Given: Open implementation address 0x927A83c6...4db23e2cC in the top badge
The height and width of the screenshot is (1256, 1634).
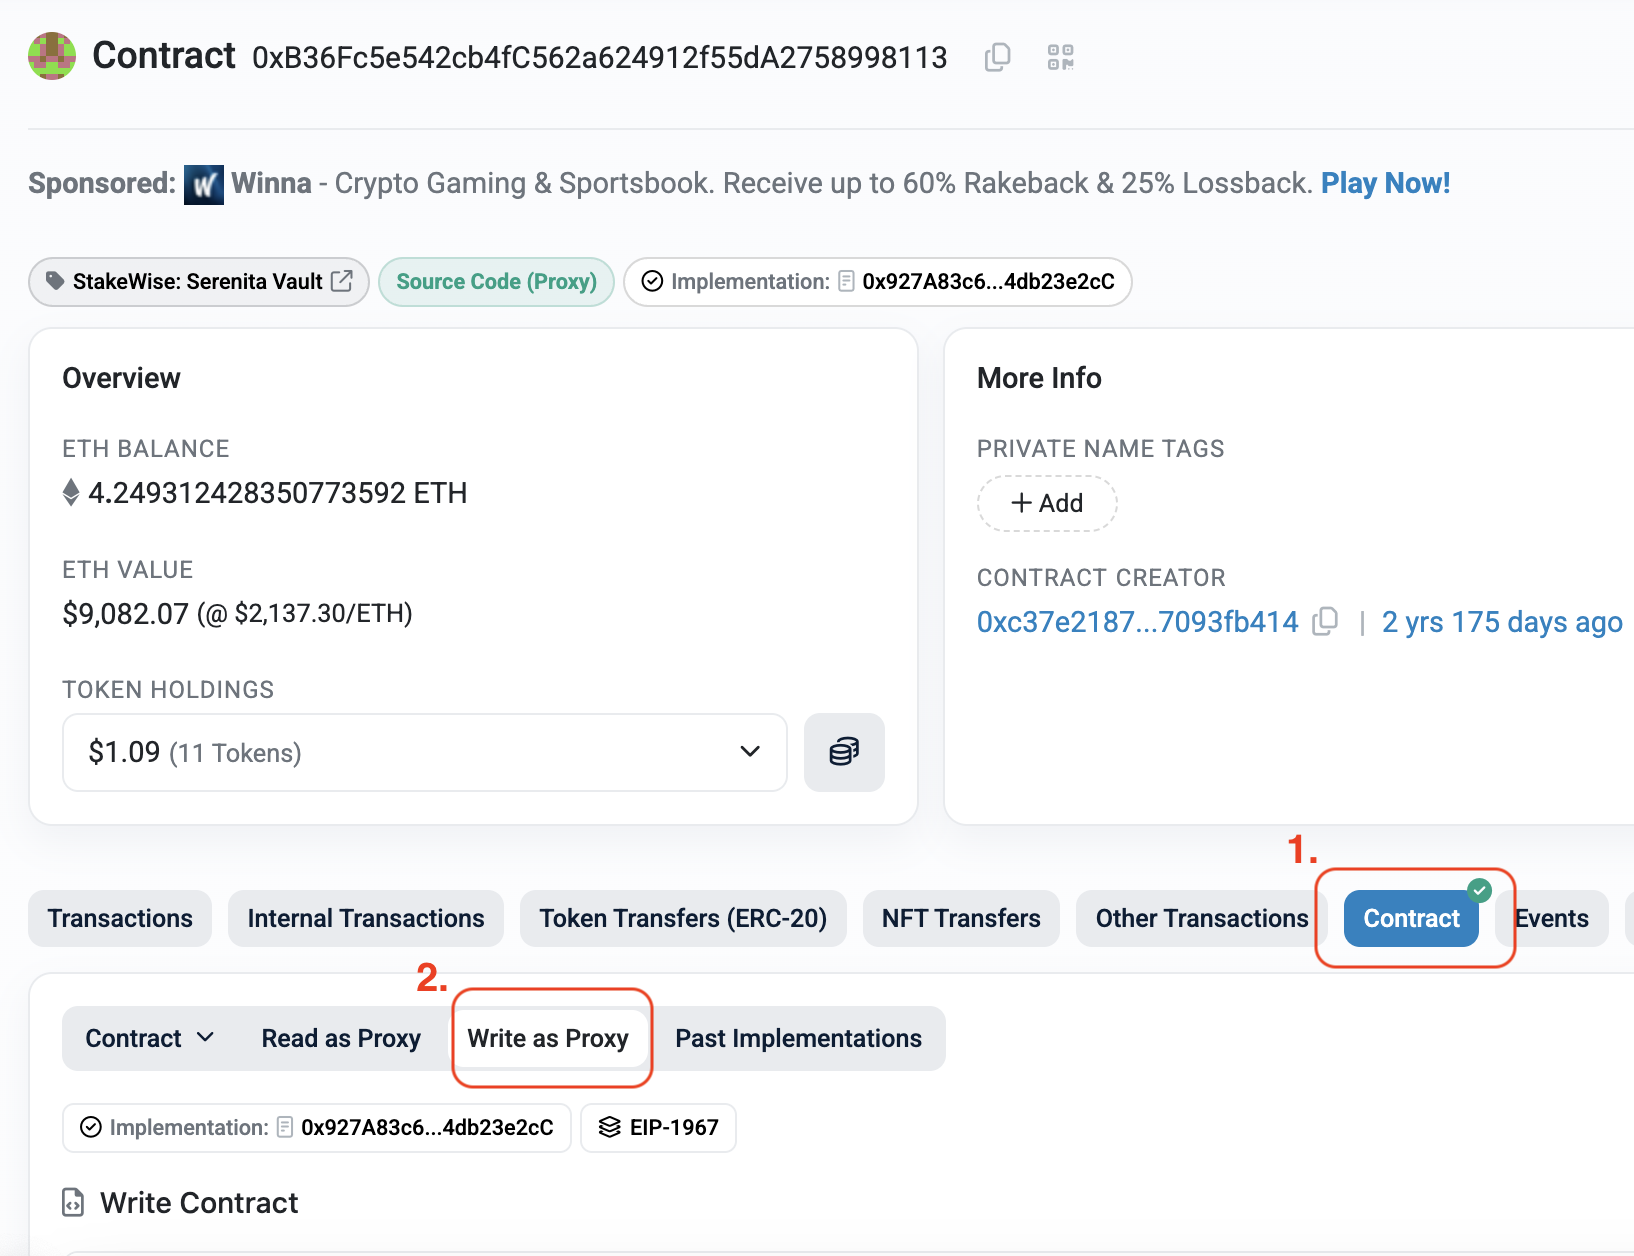Looking at the screenshot, I should [x=988, y=282].
